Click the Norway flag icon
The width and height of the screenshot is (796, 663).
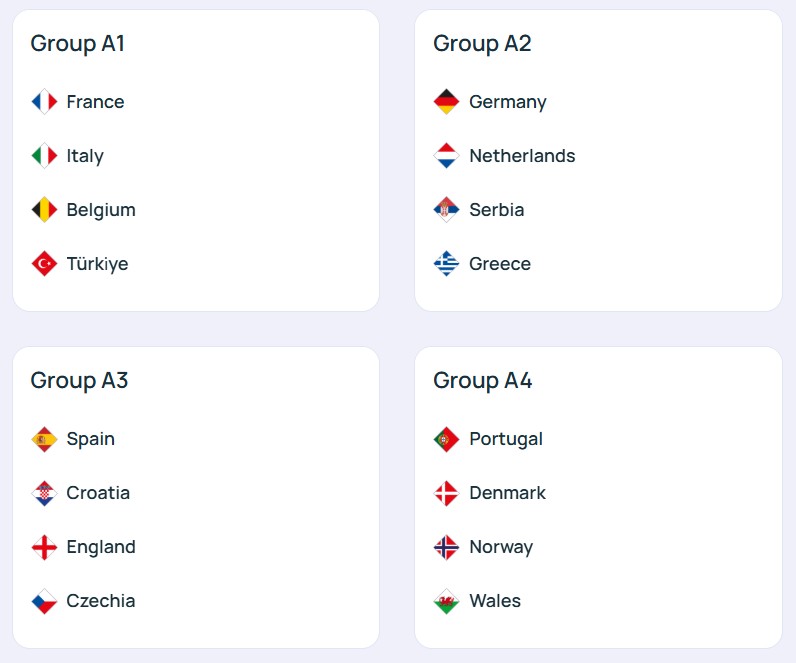(446, 547)
